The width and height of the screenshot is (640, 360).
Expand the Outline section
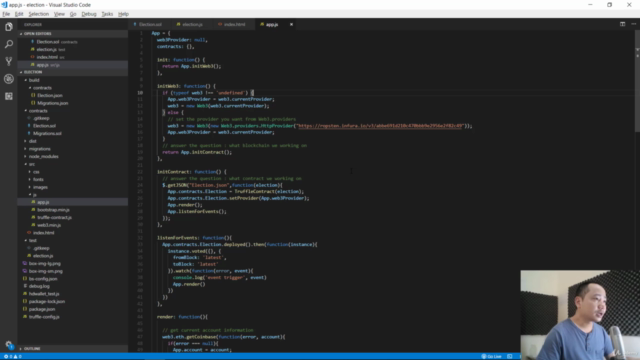73,349
